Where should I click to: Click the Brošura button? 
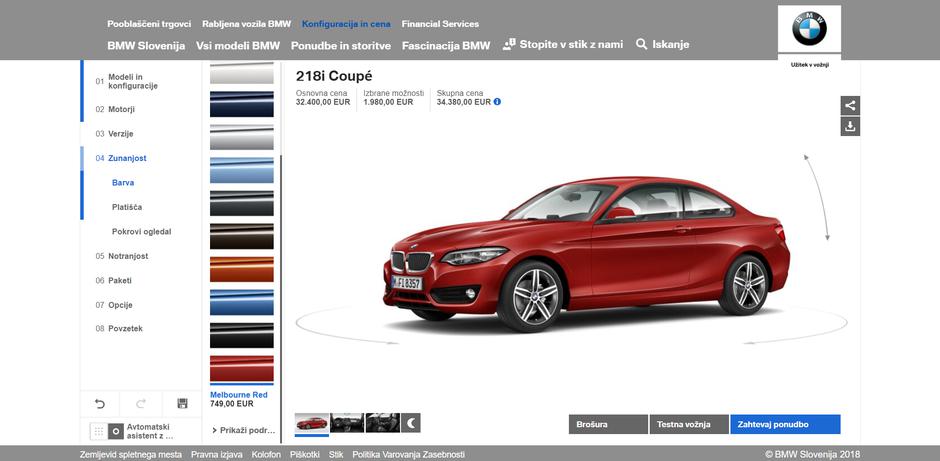(608, 424)
